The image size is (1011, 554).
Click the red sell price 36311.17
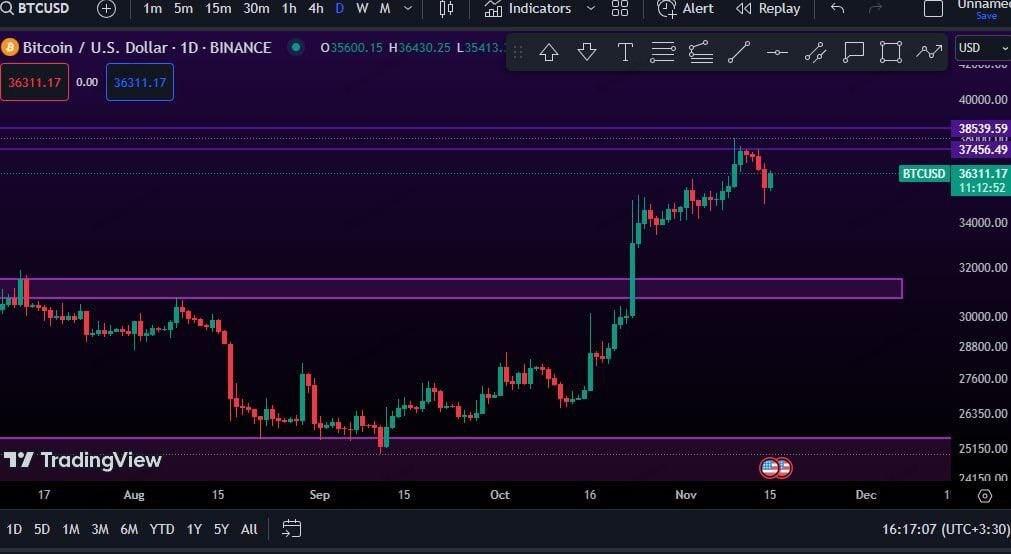coord(34,83)
